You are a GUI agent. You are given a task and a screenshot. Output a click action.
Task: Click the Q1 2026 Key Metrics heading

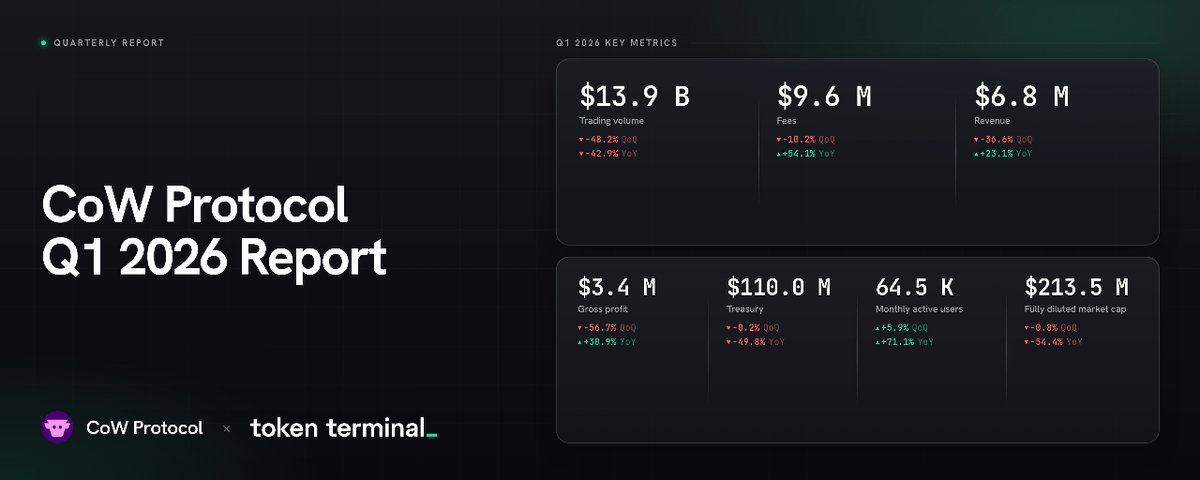coord(617,43)
